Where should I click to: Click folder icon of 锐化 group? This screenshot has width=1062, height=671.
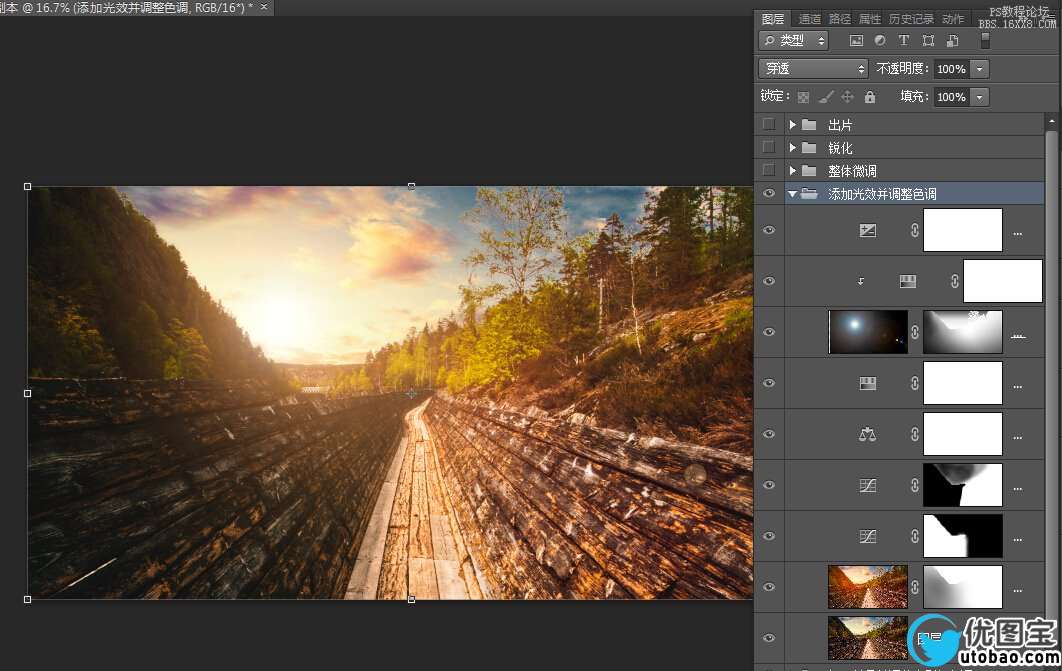809,148
